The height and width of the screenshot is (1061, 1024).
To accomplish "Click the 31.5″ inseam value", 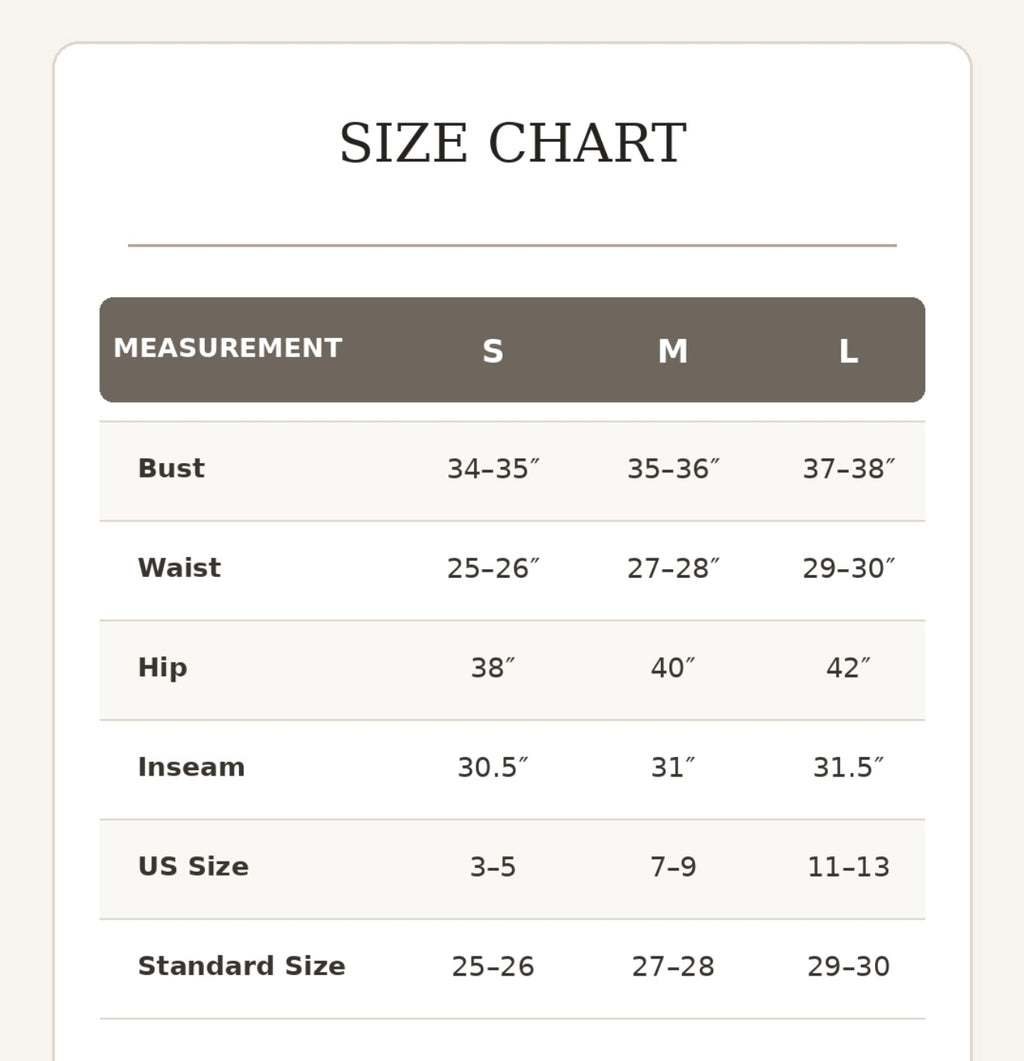I will pos(848,767).
